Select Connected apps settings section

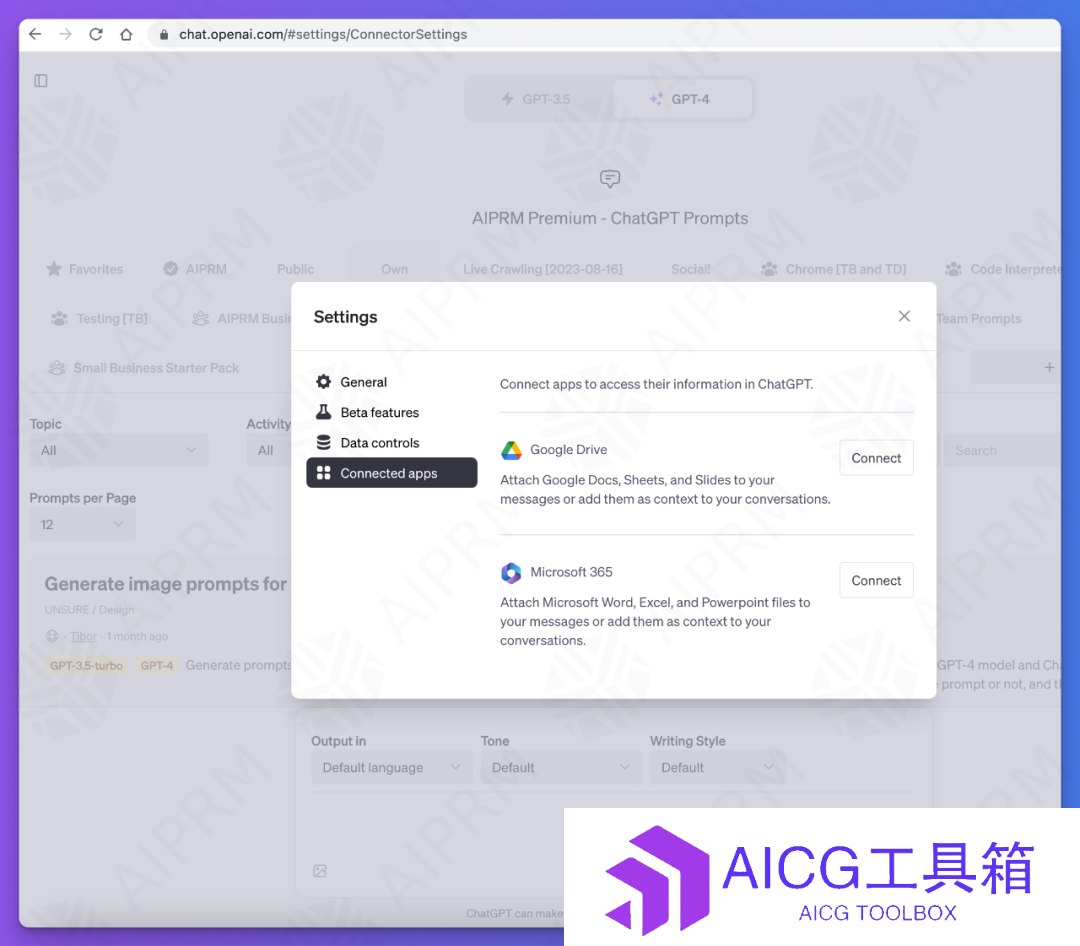(391, 473)
